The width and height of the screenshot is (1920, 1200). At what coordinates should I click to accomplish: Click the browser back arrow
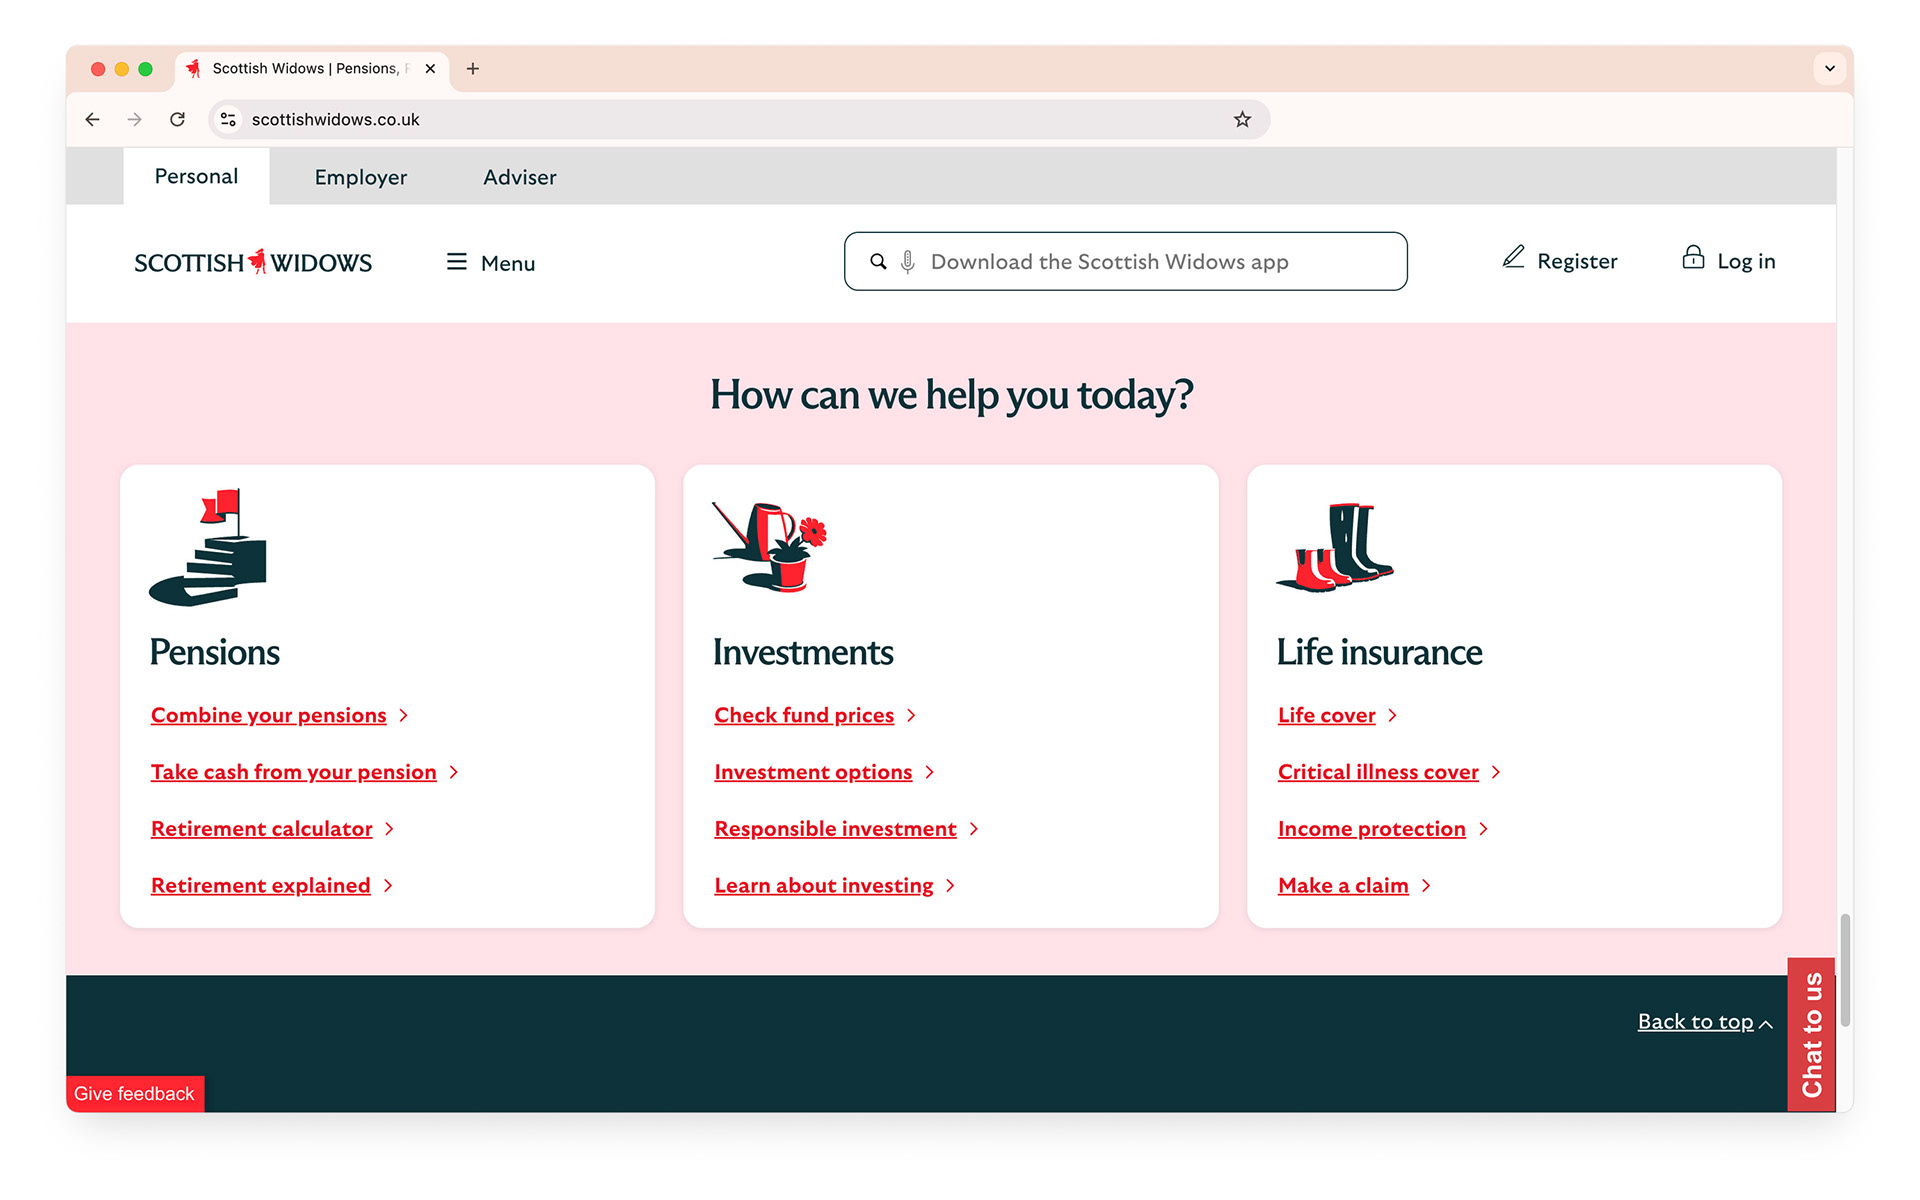pos(93,120)
